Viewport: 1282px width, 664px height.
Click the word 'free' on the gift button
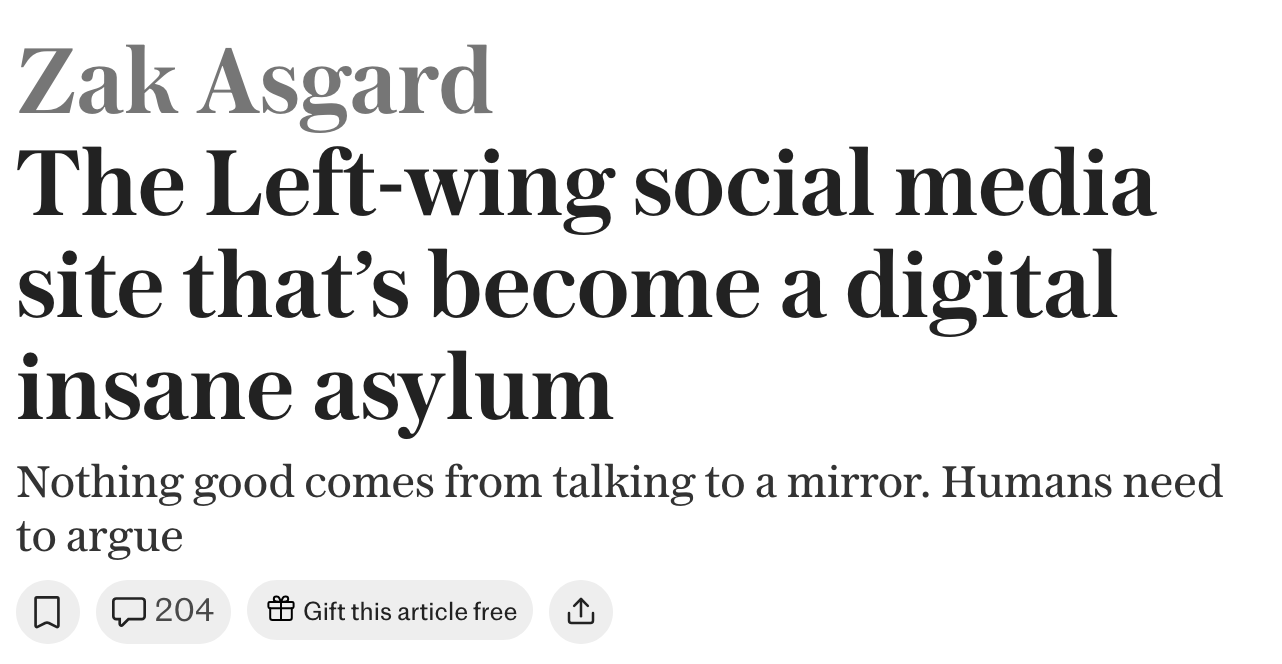(x=496, y=611)
